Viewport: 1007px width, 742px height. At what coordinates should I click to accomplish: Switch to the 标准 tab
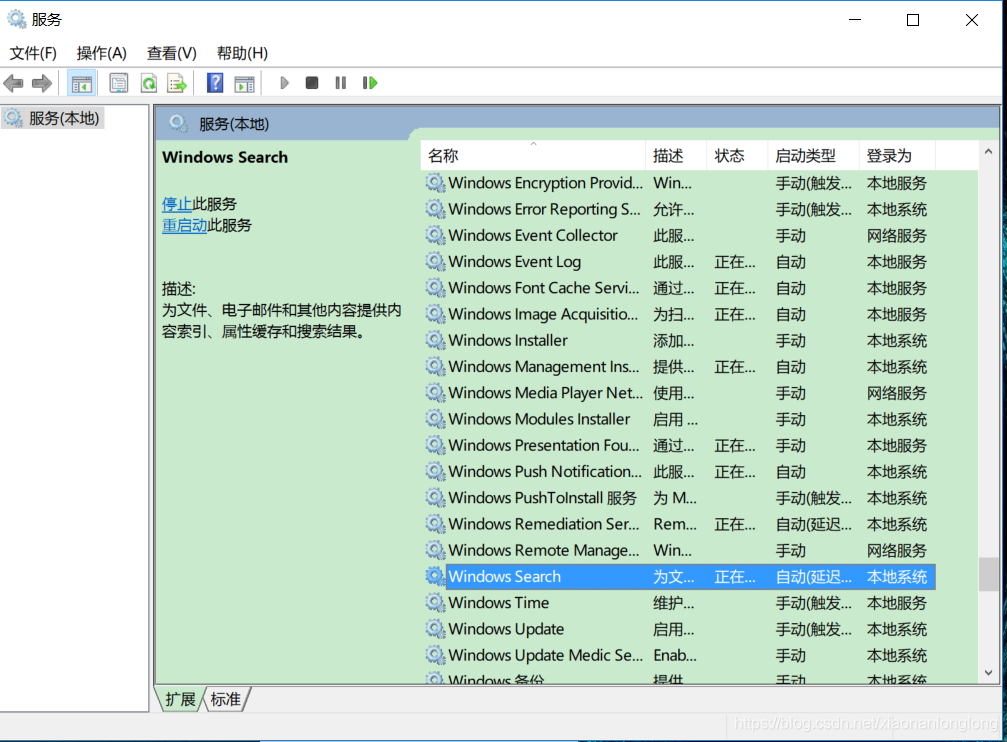pos(226,699)
